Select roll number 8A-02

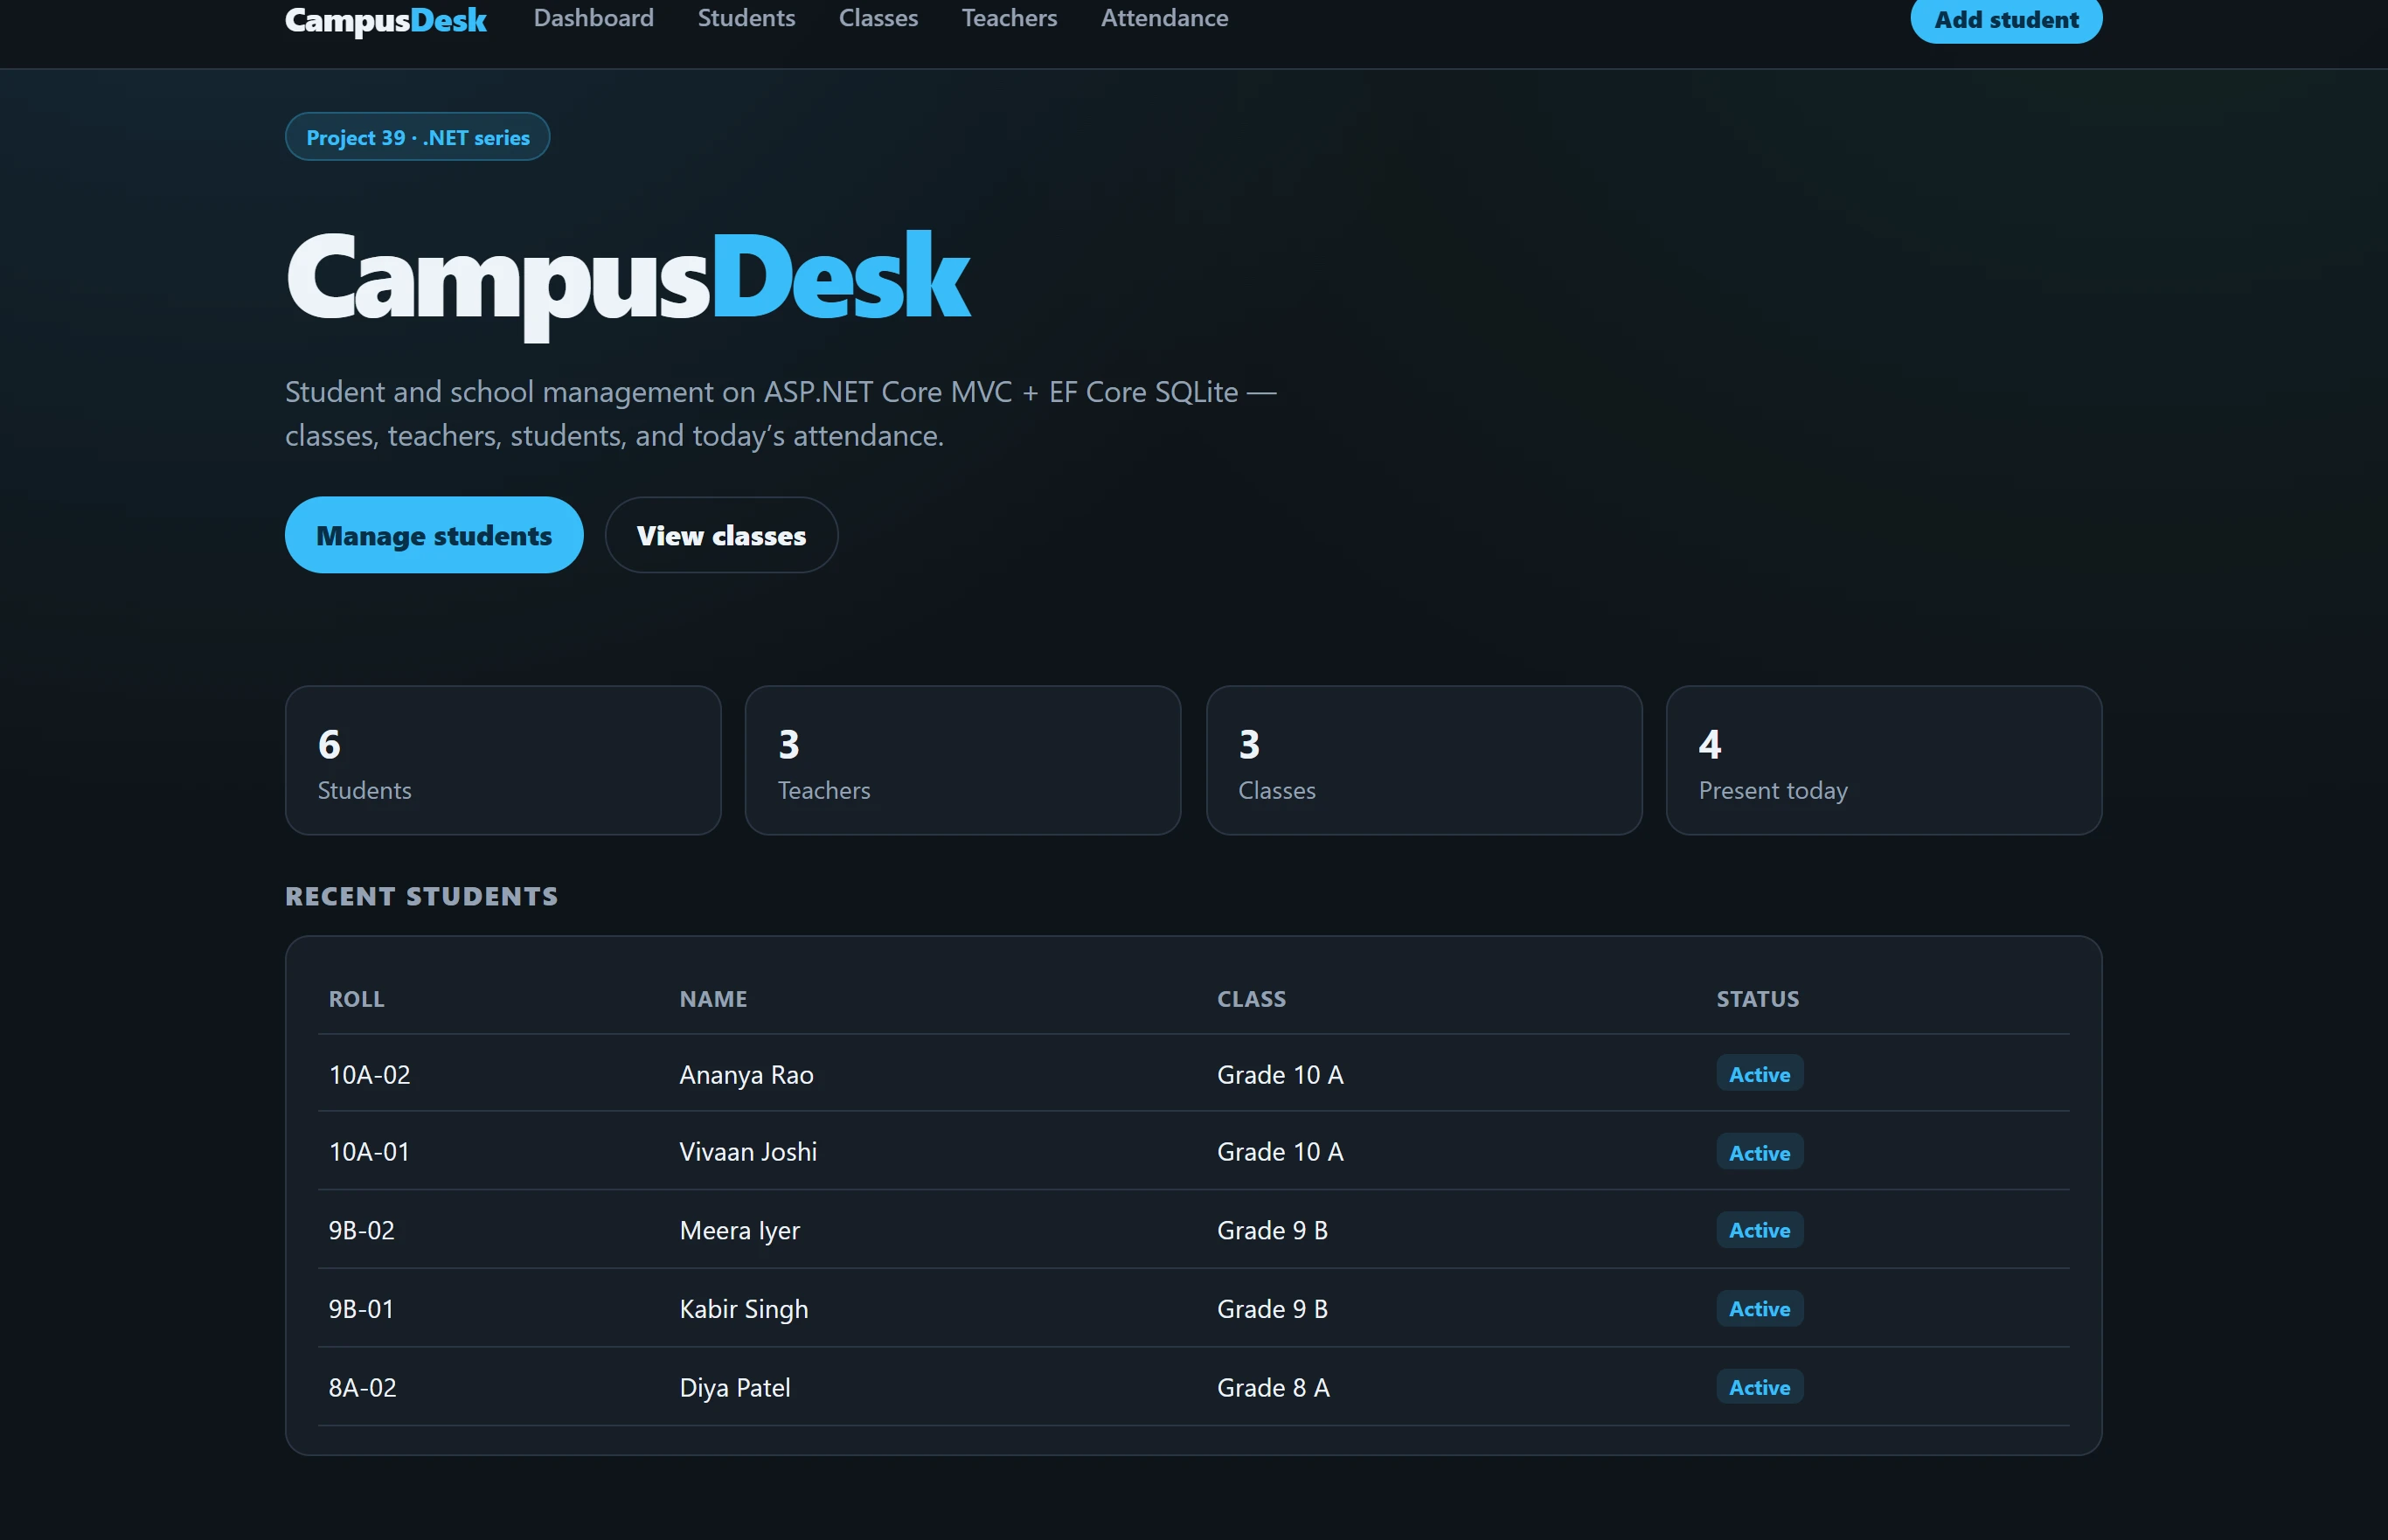pyautogui.click(x=362, y=1387)
